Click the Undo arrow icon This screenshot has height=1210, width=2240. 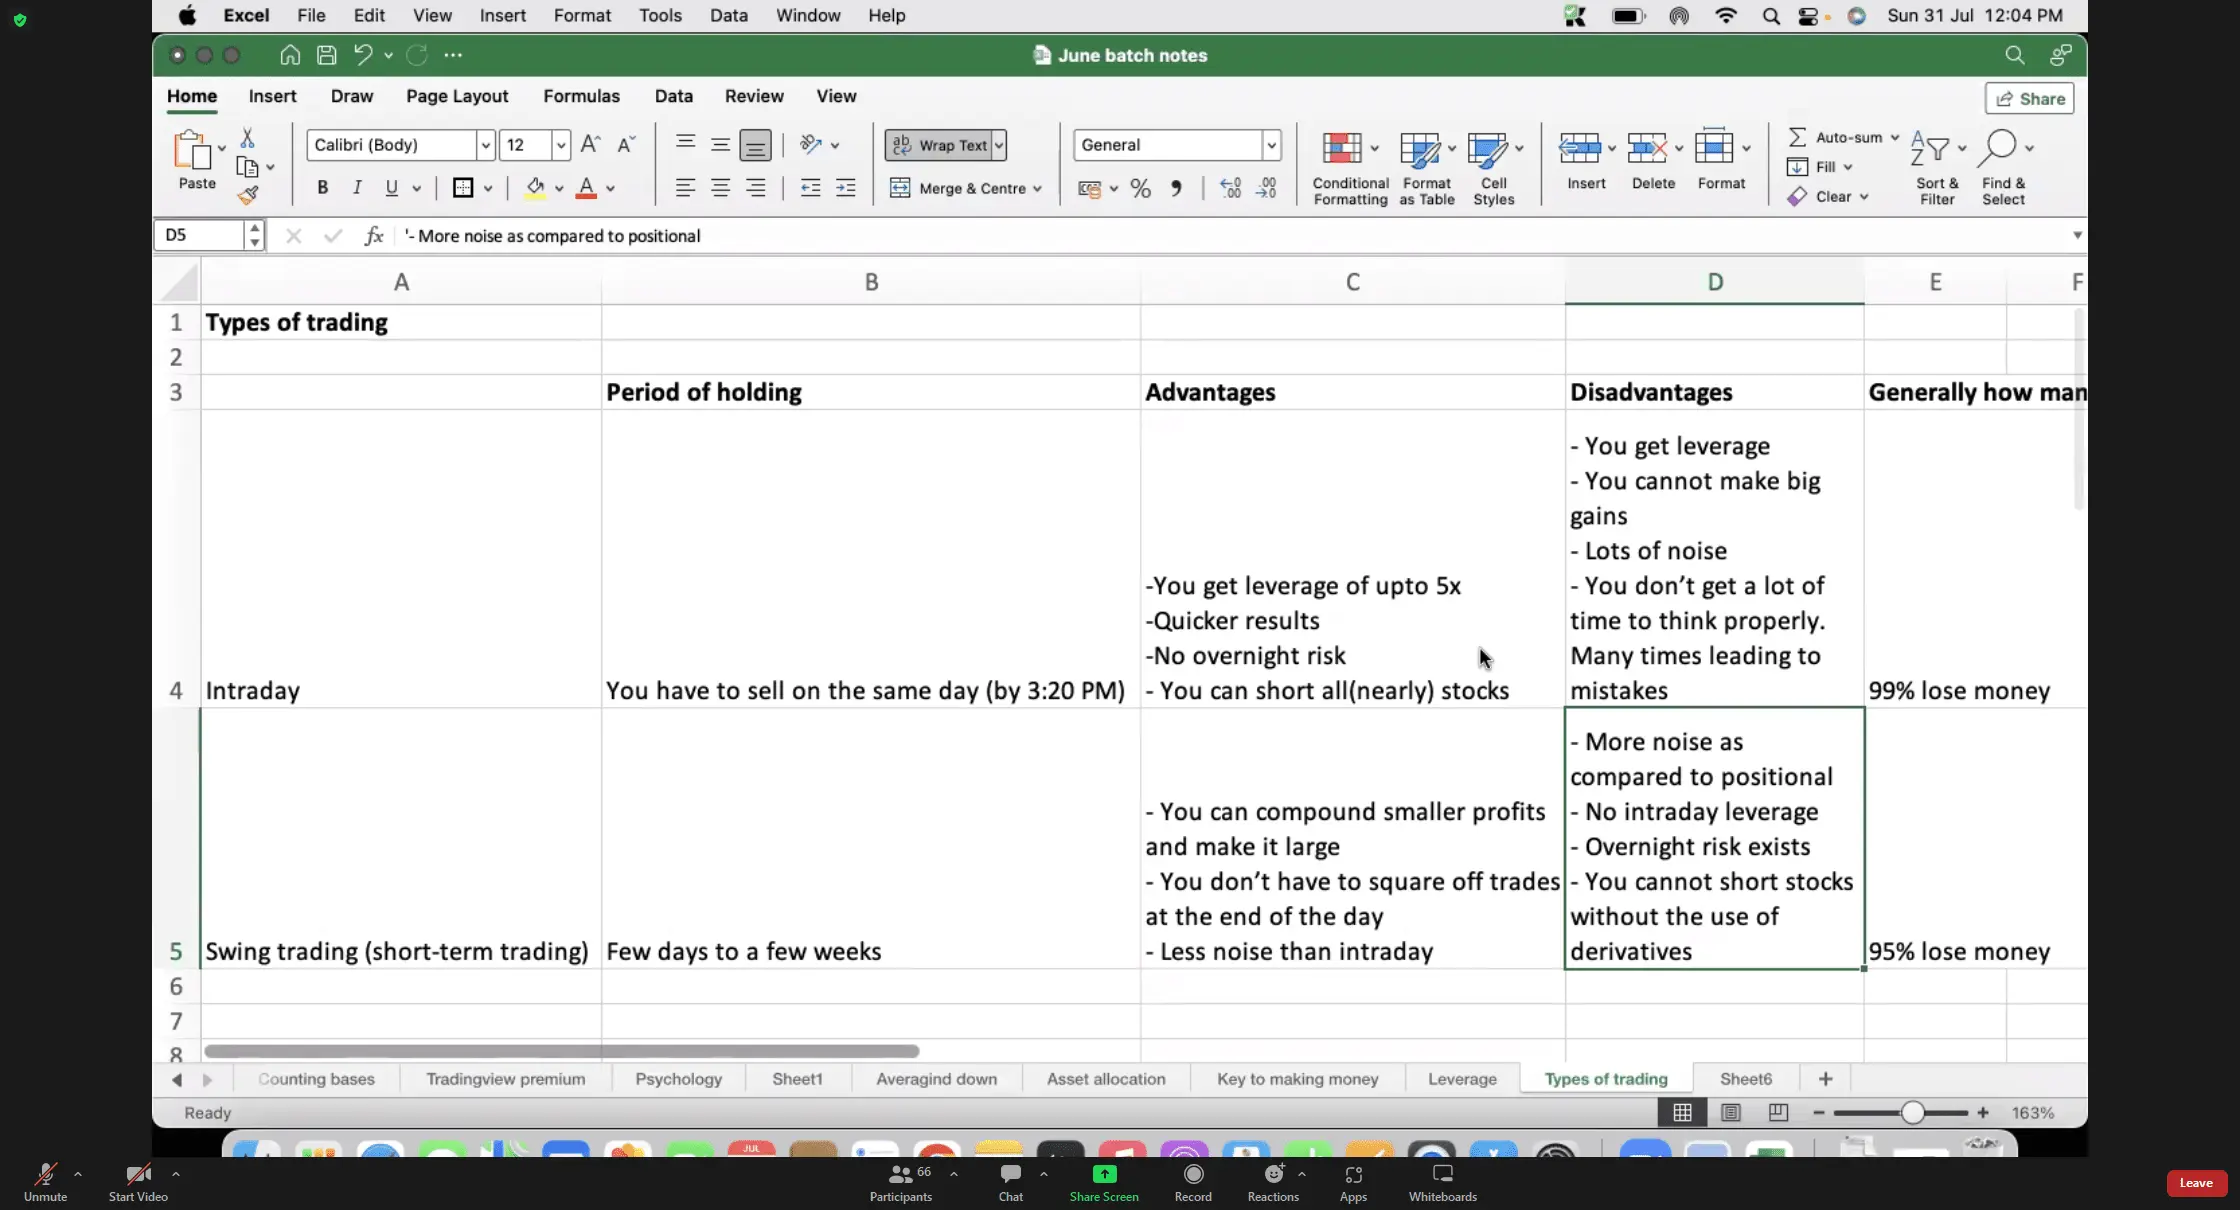(x=363, y=55)
